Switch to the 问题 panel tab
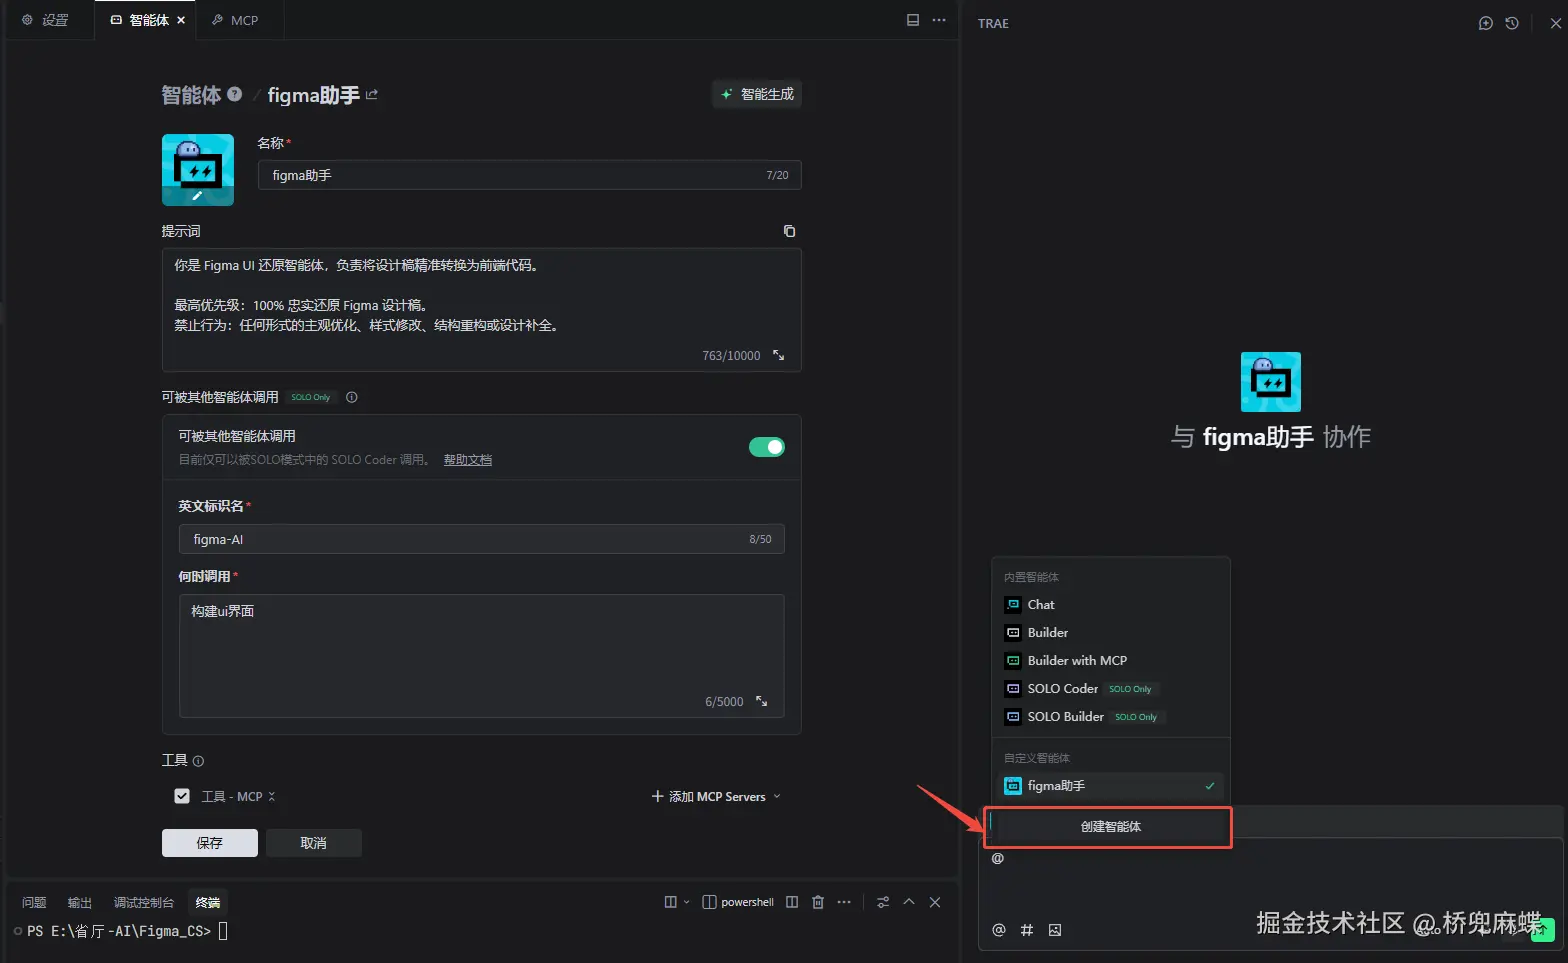 (34, 902)
